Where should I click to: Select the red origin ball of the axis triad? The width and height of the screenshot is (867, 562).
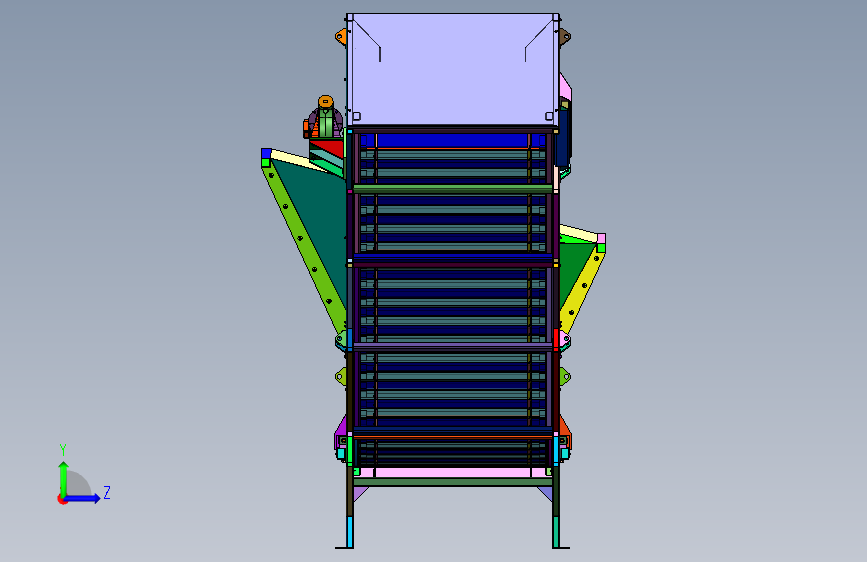(x=61, y=499)
